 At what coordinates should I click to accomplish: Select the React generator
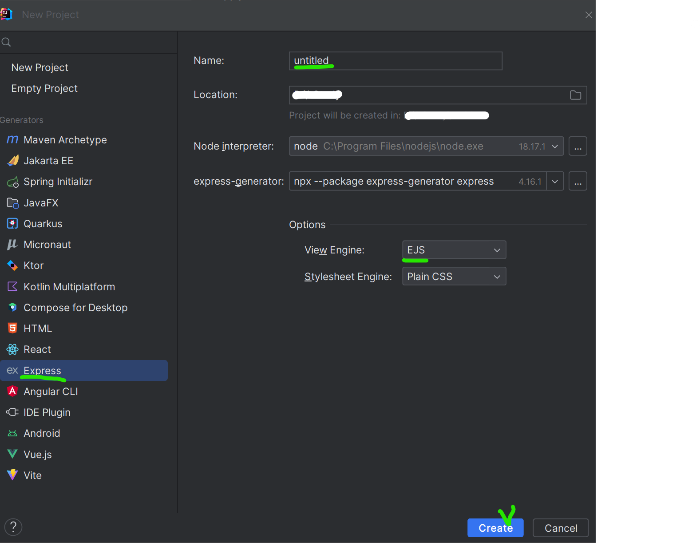(x=37, y=350)
